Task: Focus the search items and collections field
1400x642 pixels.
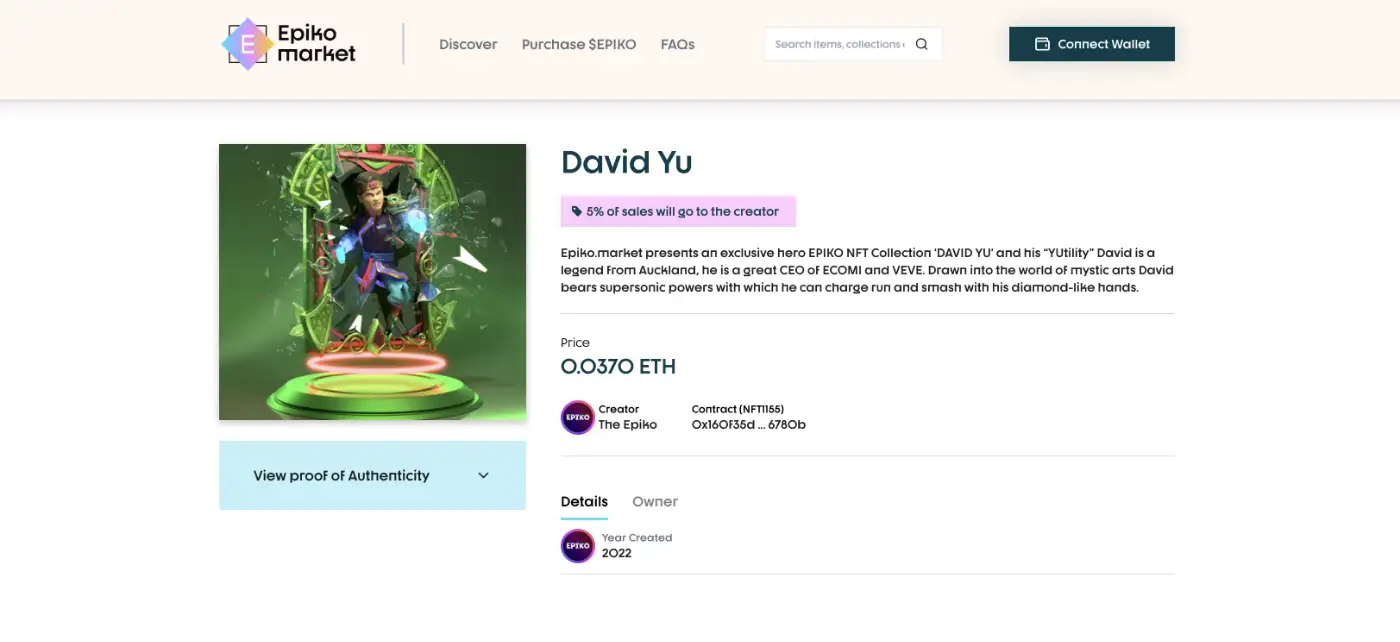Action: tap(838, 44)
